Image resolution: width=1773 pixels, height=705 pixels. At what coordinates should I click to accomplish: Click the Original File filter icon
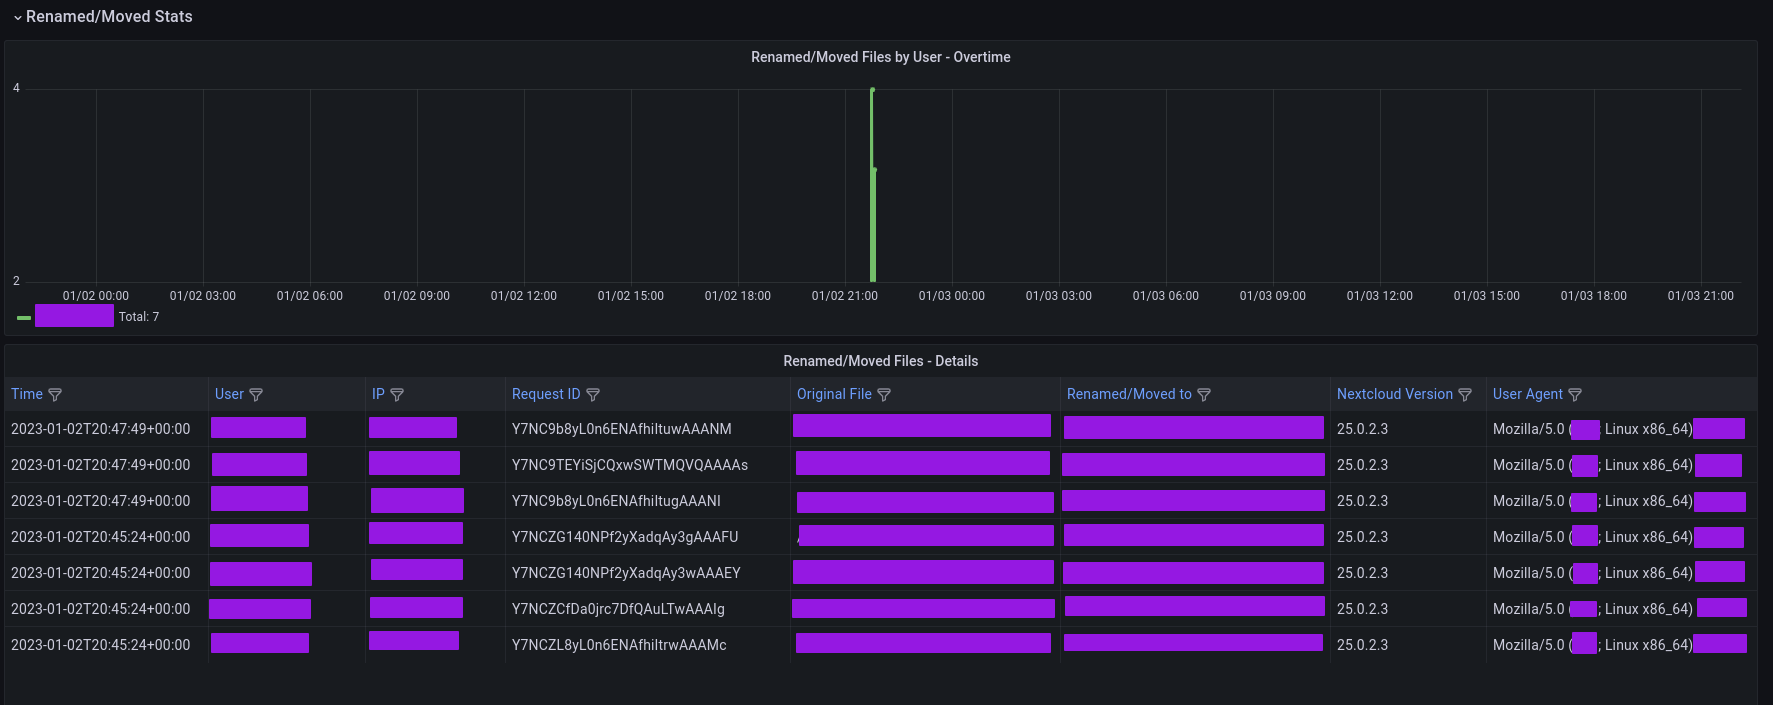pos(884,395)
